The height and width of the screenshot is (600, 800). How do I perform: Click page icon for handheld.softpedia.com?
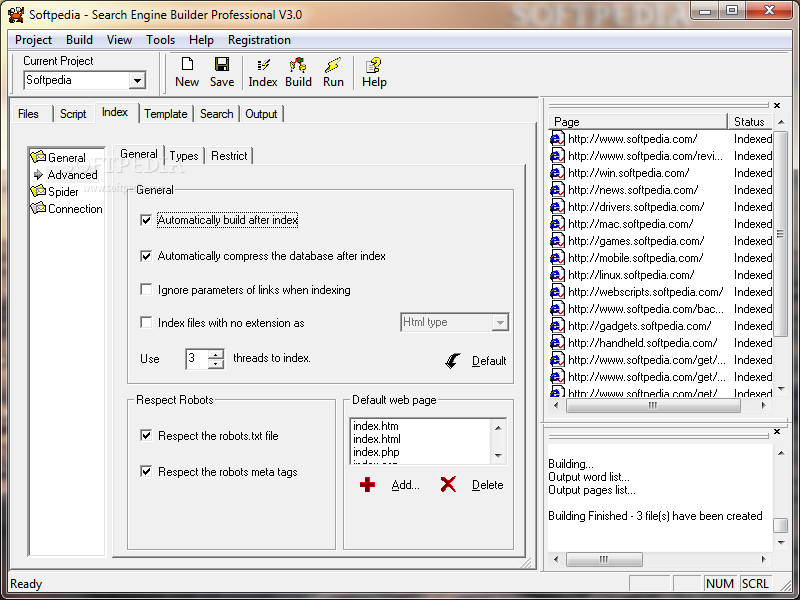pyautogui.click(x=557, y=343)
